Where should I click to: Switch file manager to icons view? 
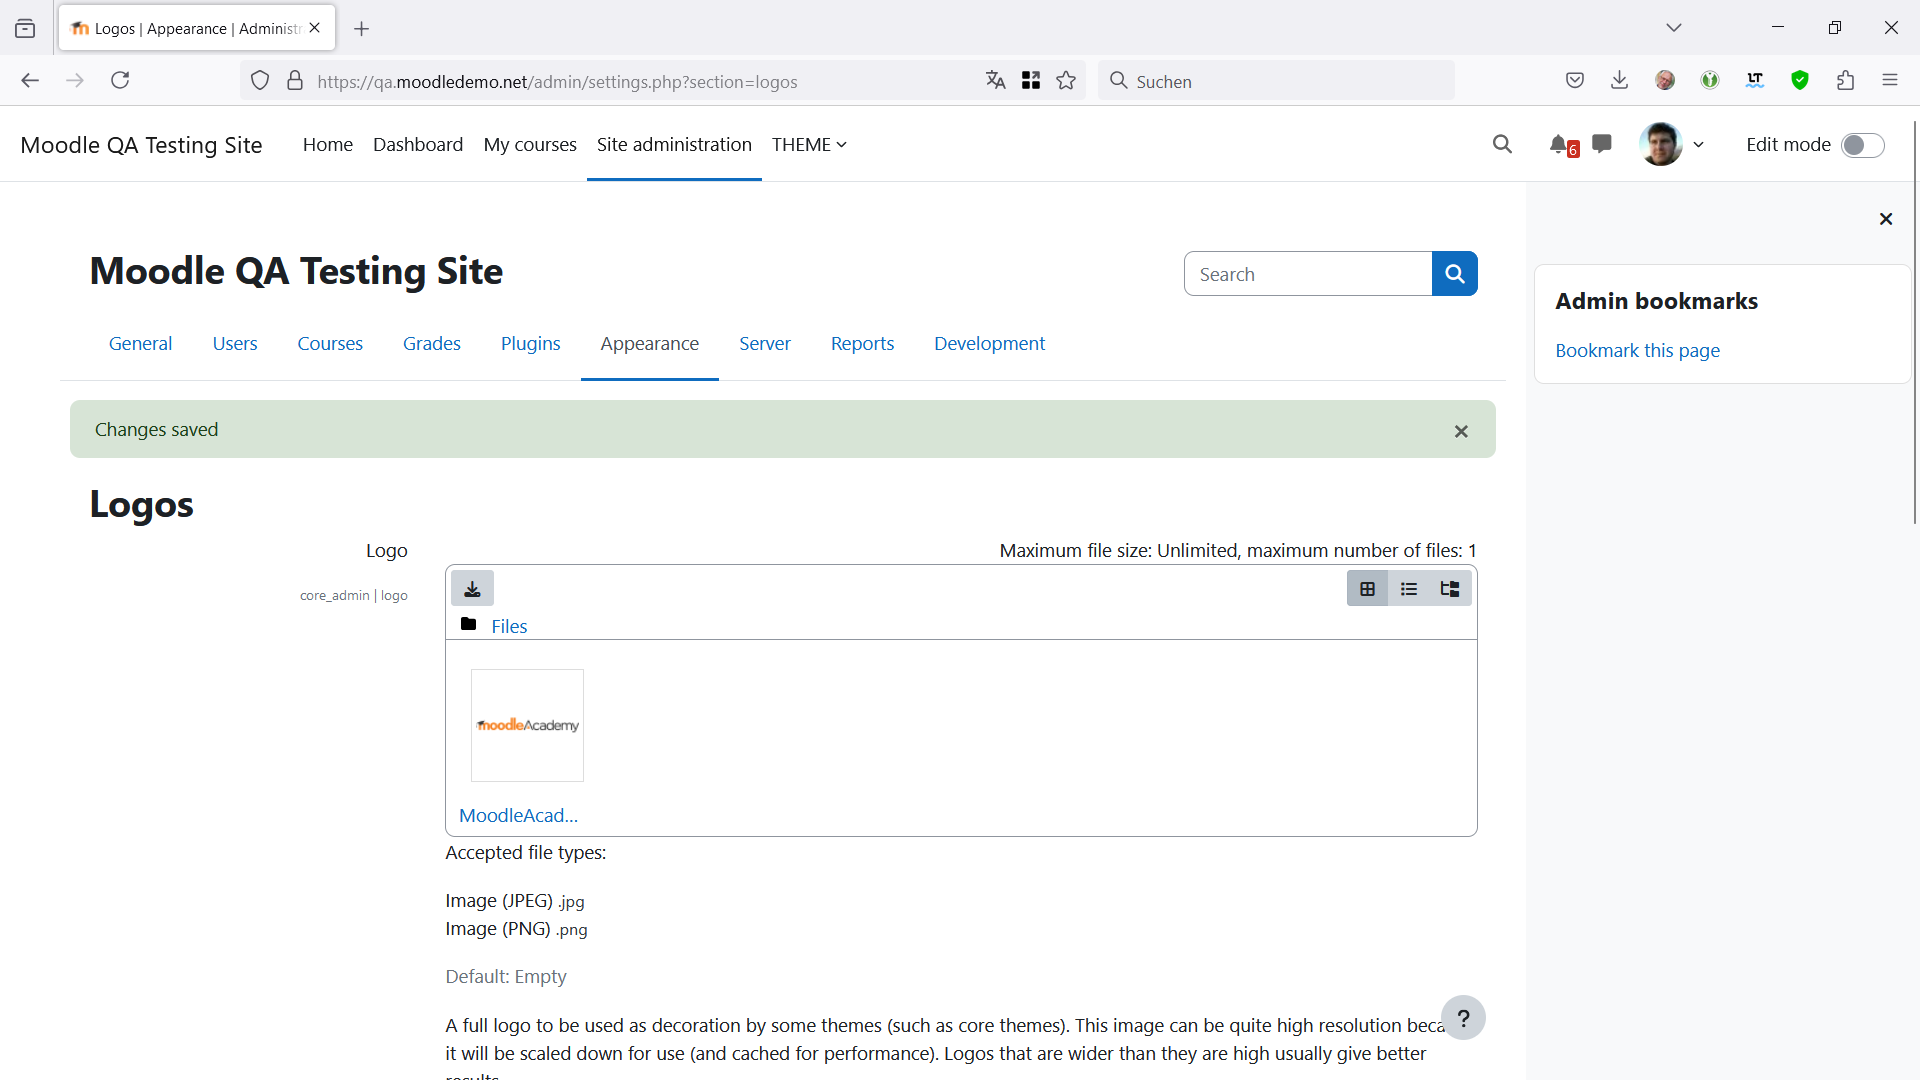pos(1367,589)
